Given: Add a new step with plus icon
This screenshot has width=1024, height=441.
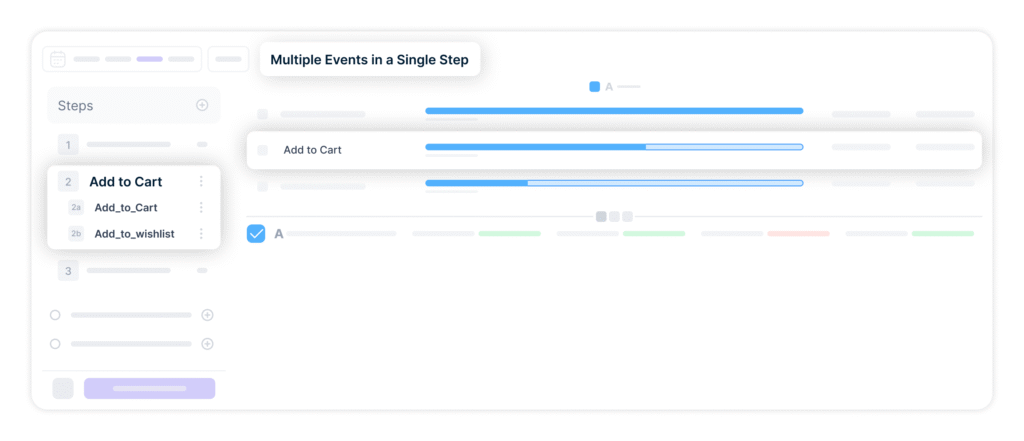Looking at the screenshot, I should 202,105.
